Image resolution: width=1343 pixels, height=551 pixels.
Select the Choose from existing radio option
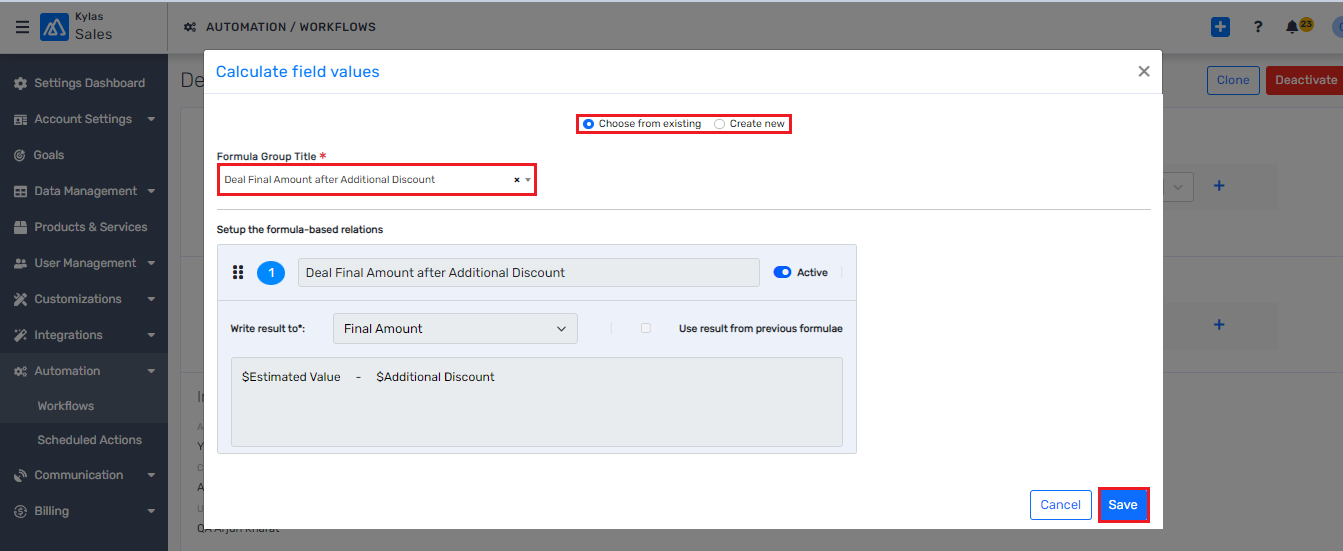(589, 124)
